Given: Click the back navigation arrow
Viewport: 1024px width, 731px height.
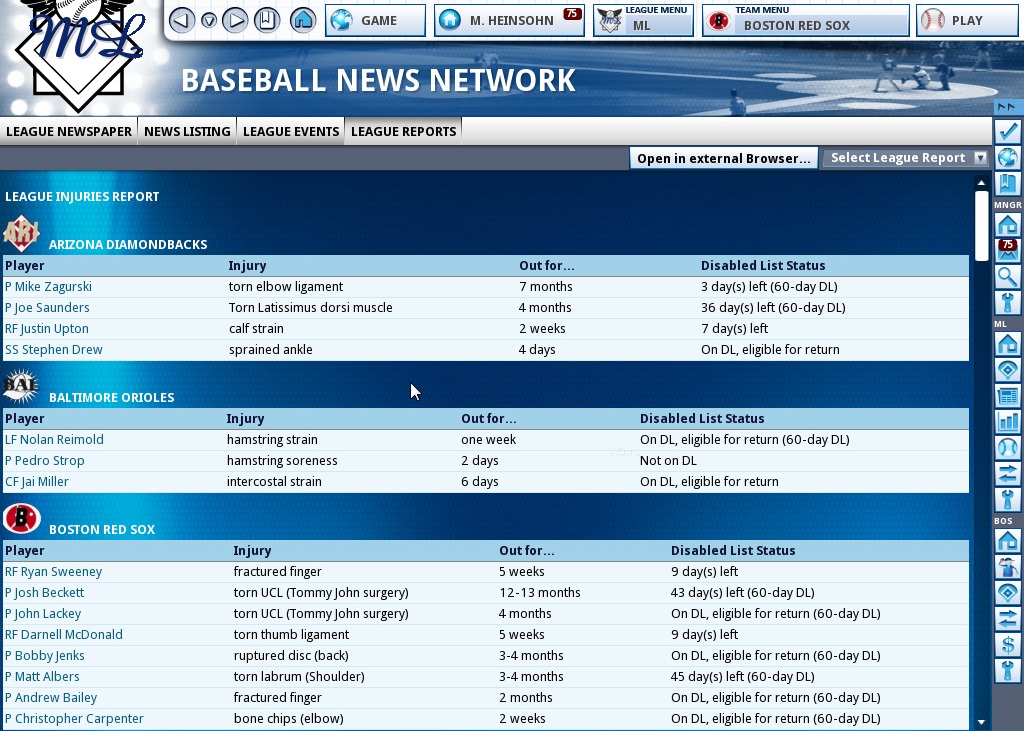Looking at the screenshot, I should coord(182,20).
